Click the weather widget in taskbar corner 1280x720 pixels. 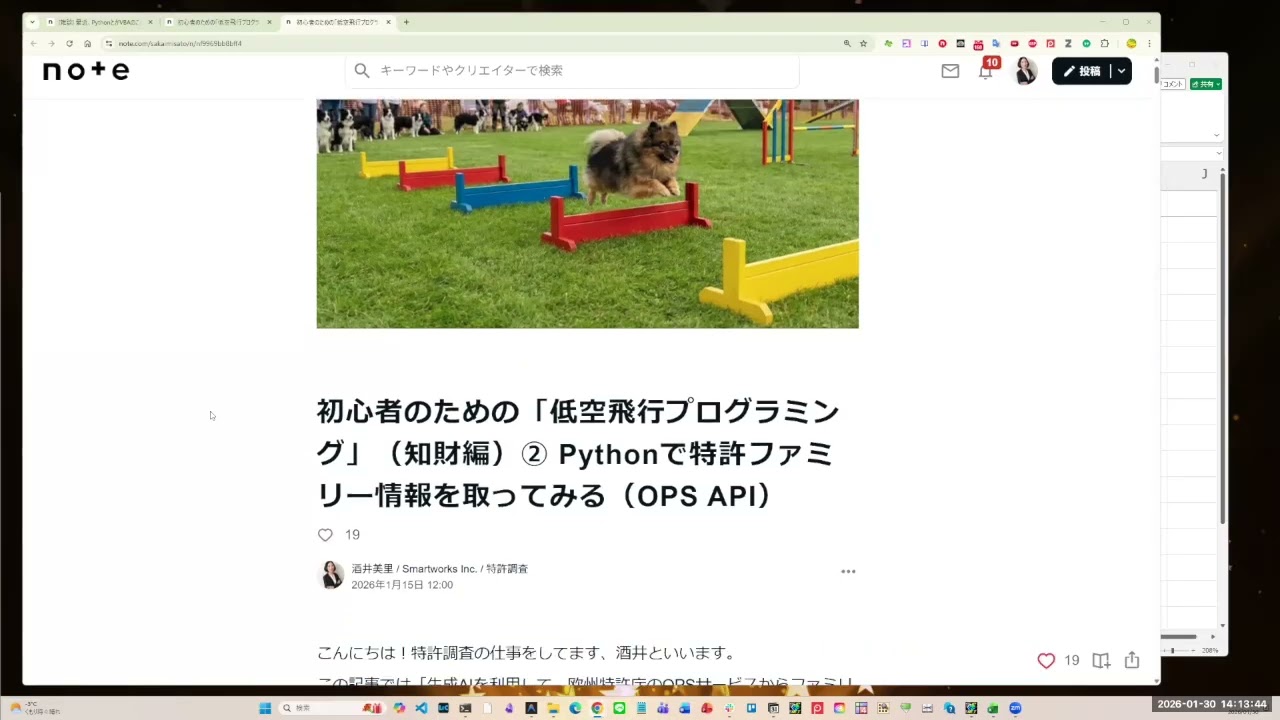tap(34, 708)
